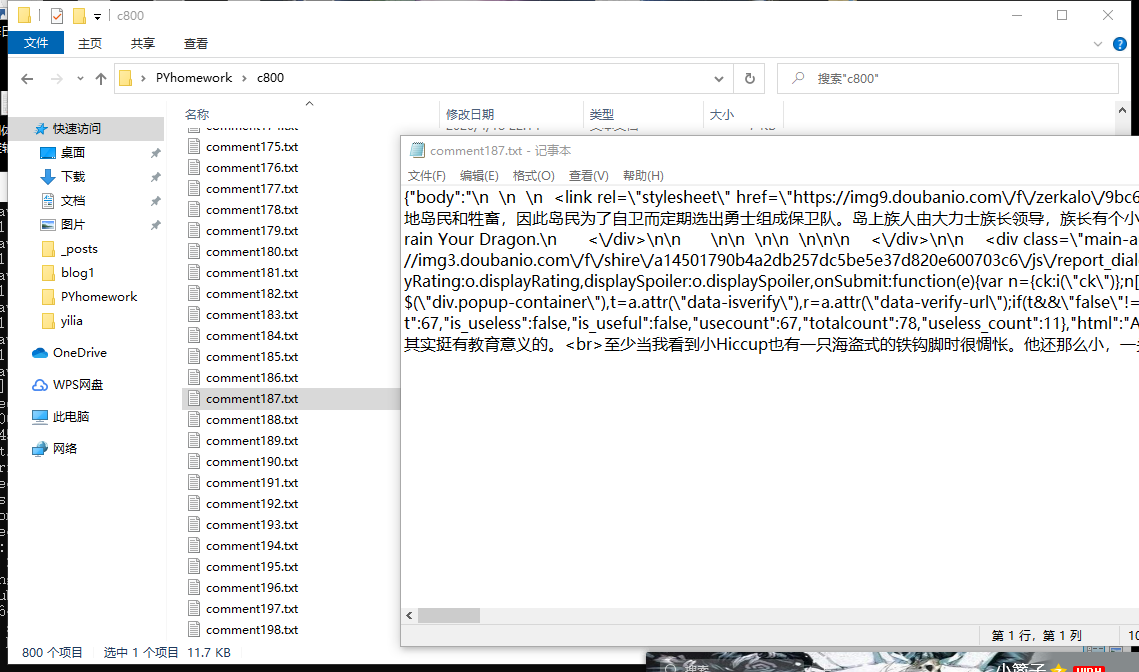This screenshot has width=1139, height=672.
Task: Select file comment190.txt
Action: [x=251, y=461]
